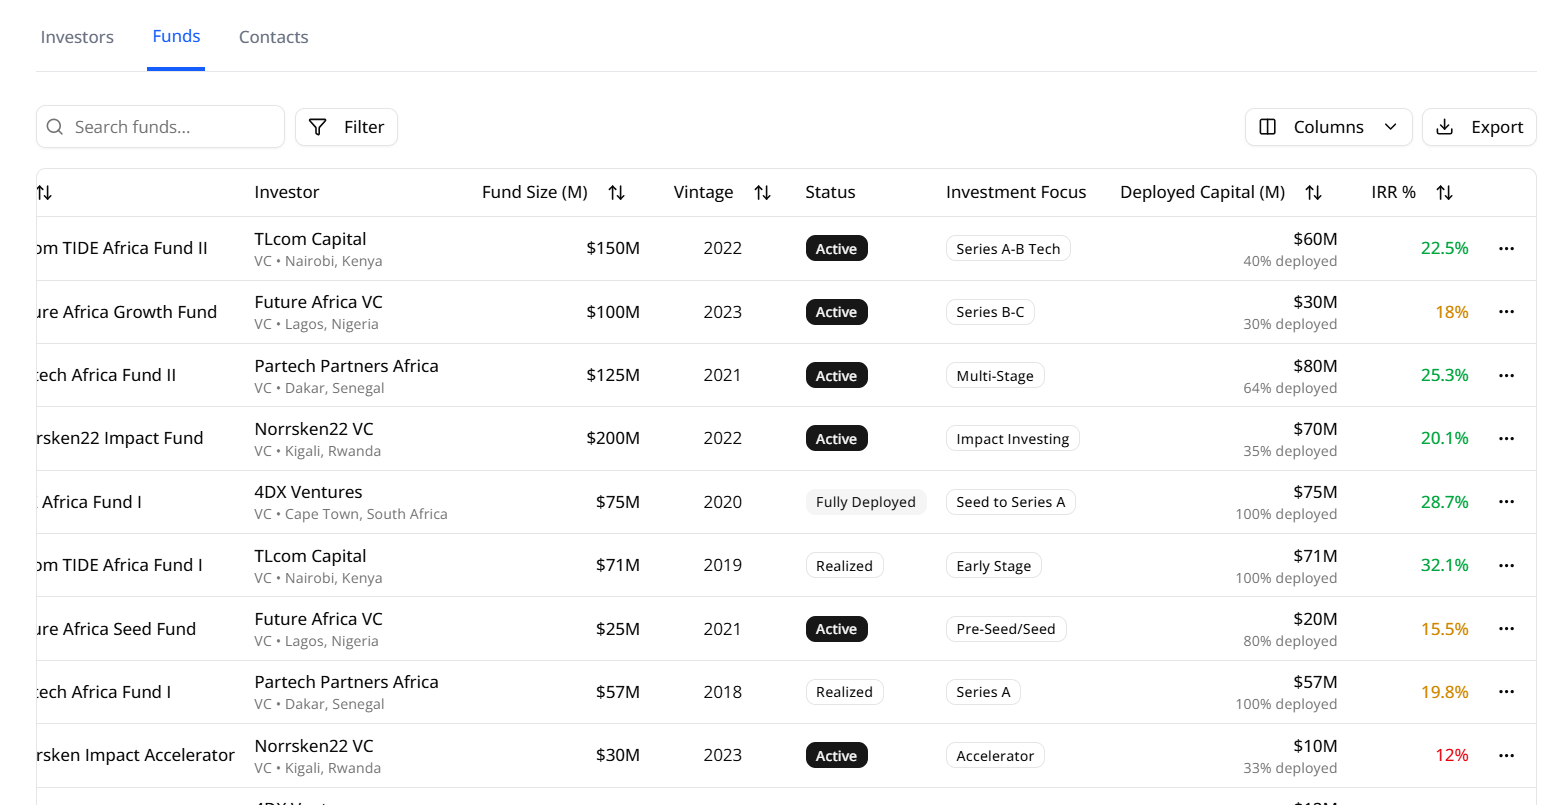Click the IRR % sort arrows
This screenshot has width=1566, height=805.
pos(1444,192)
